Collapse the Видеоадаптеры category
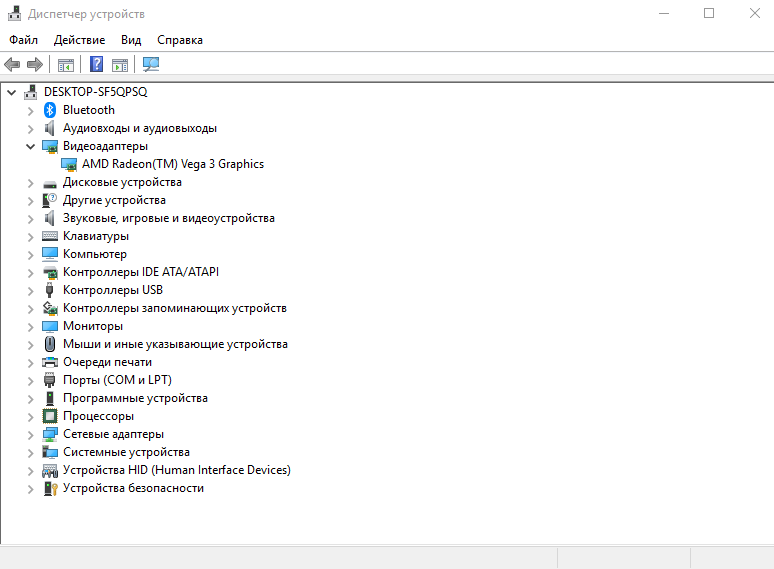 30,146
